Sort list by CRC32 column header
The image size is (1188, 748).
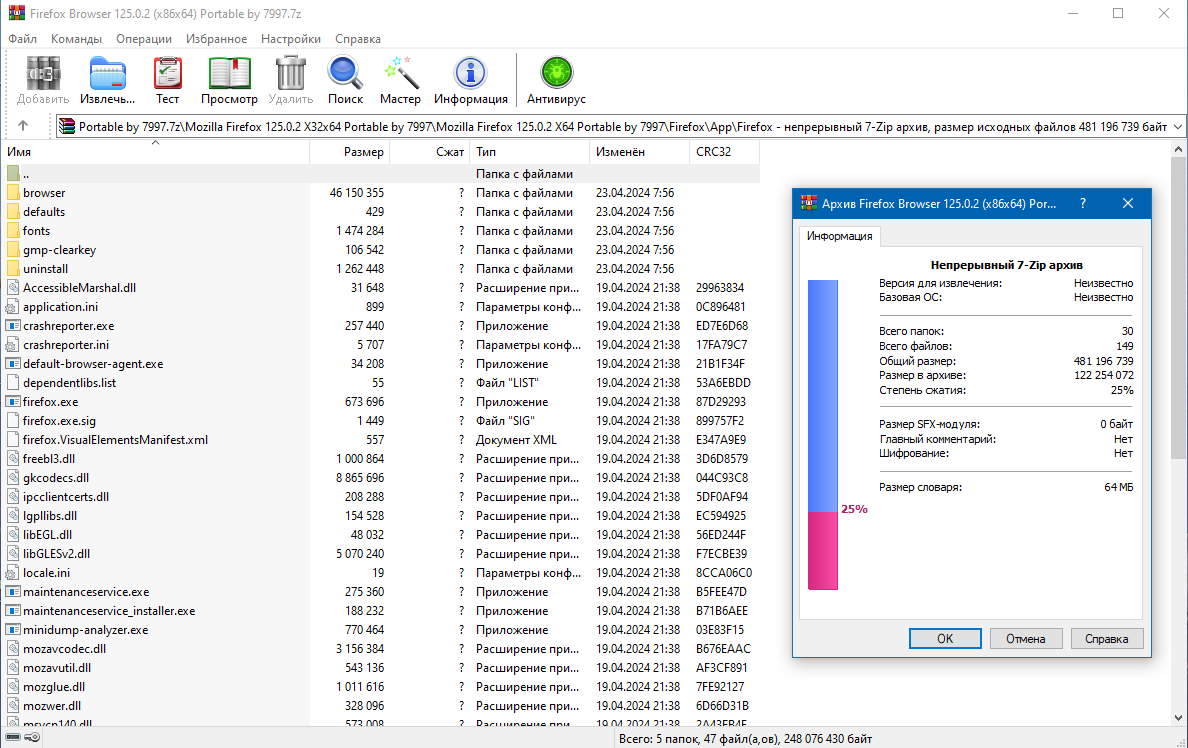tap(724, 152)
